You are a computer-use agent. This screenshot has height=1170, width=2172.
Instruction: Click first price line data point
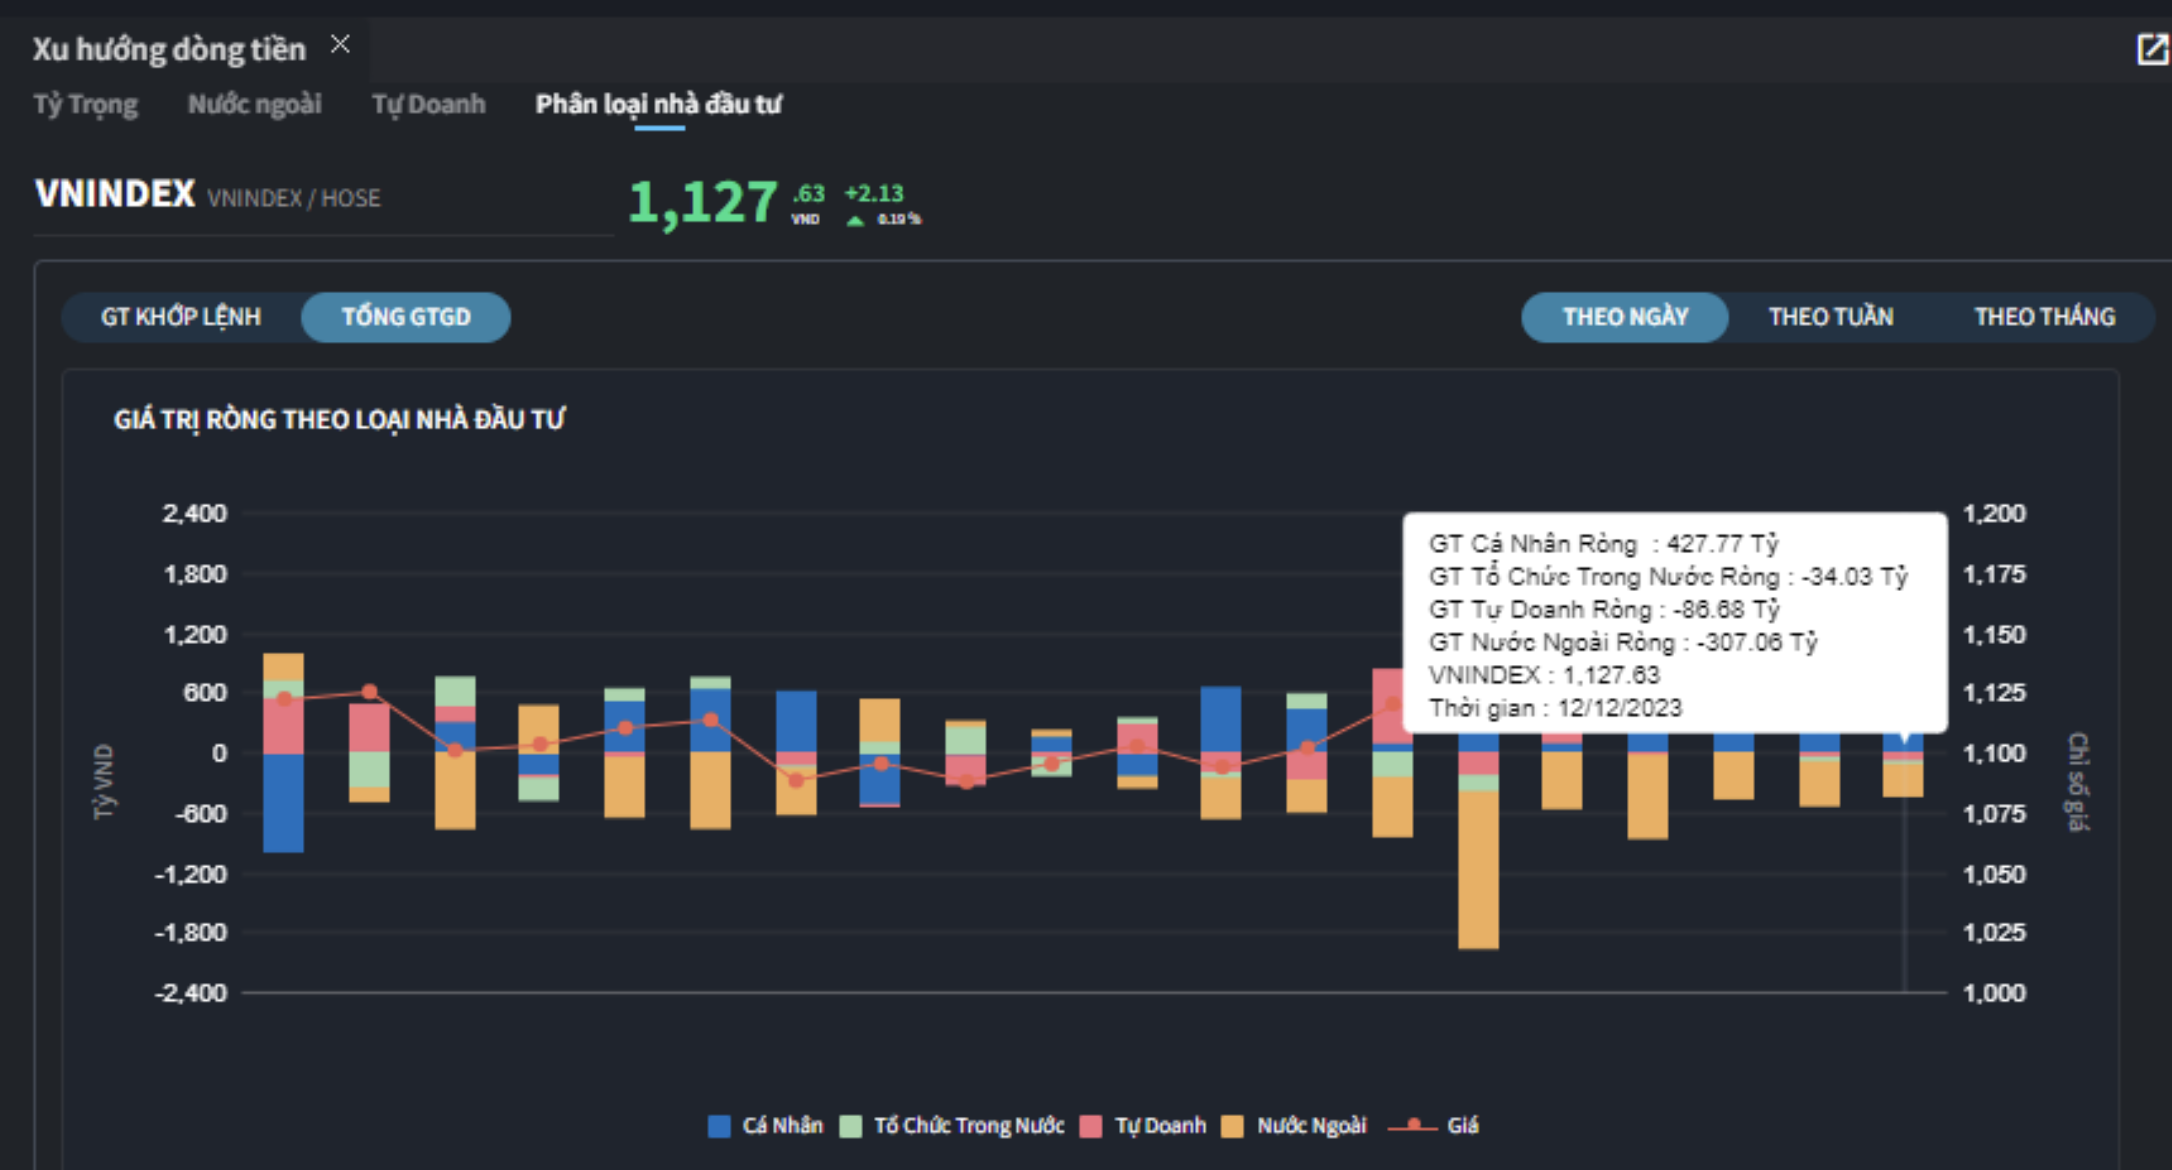(284, 699)
